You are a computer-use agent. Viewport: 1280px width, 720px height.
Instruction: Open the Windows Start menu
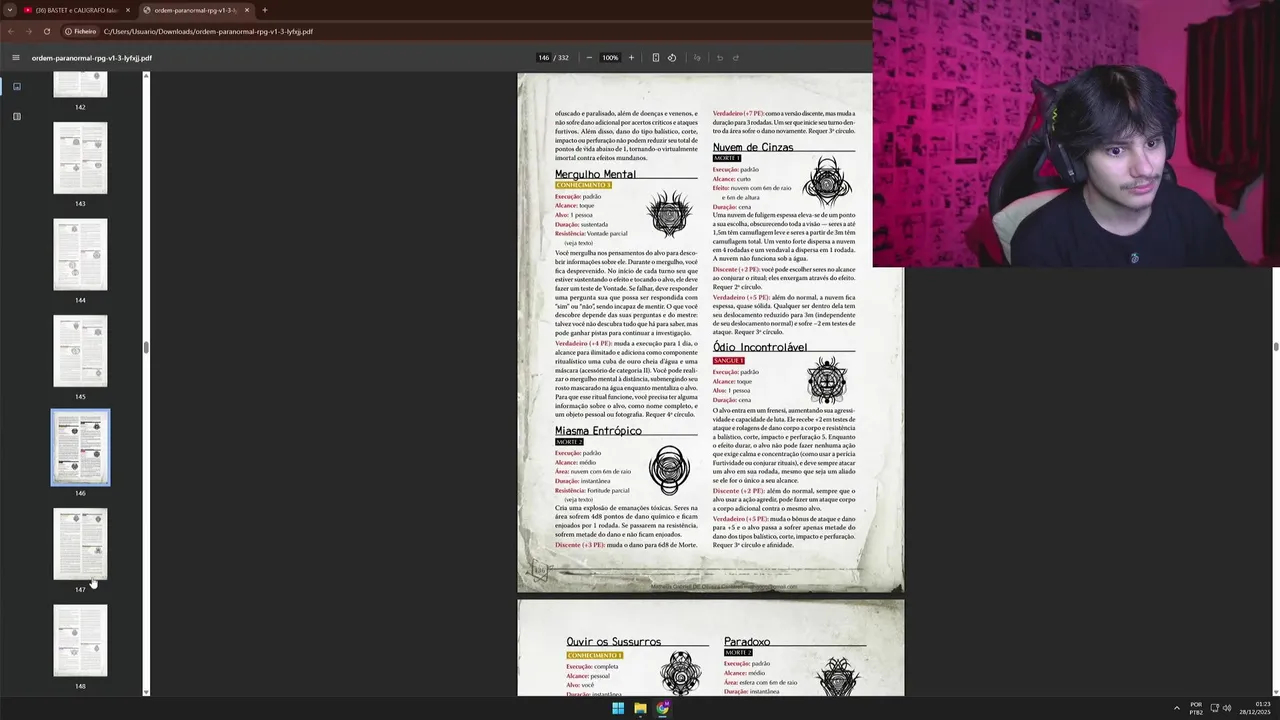coord(618,708)
